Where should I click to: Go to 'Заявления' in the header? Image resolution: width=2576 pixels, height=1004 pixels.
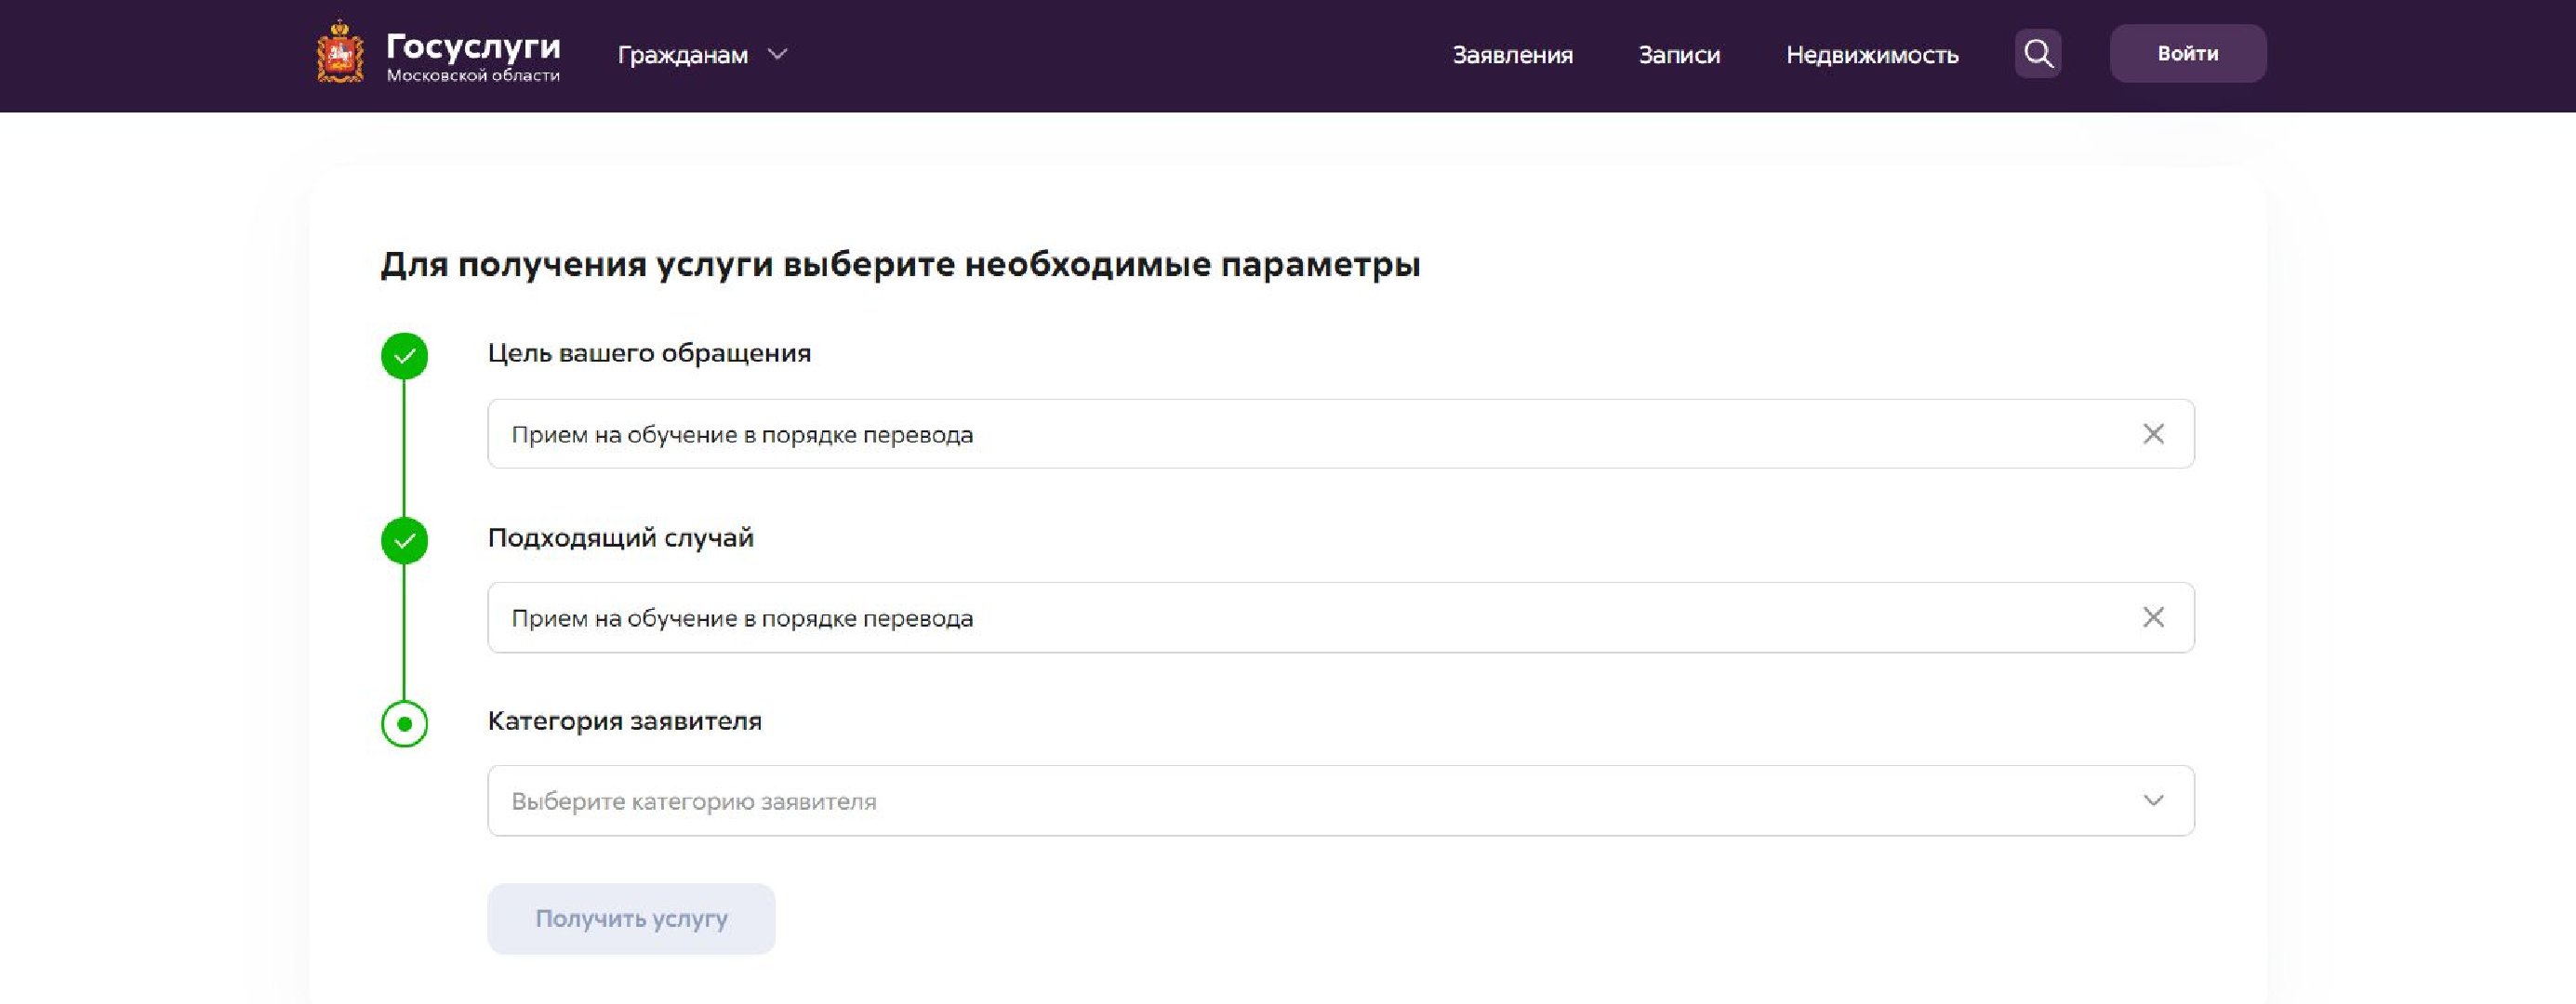point(1512,55)
